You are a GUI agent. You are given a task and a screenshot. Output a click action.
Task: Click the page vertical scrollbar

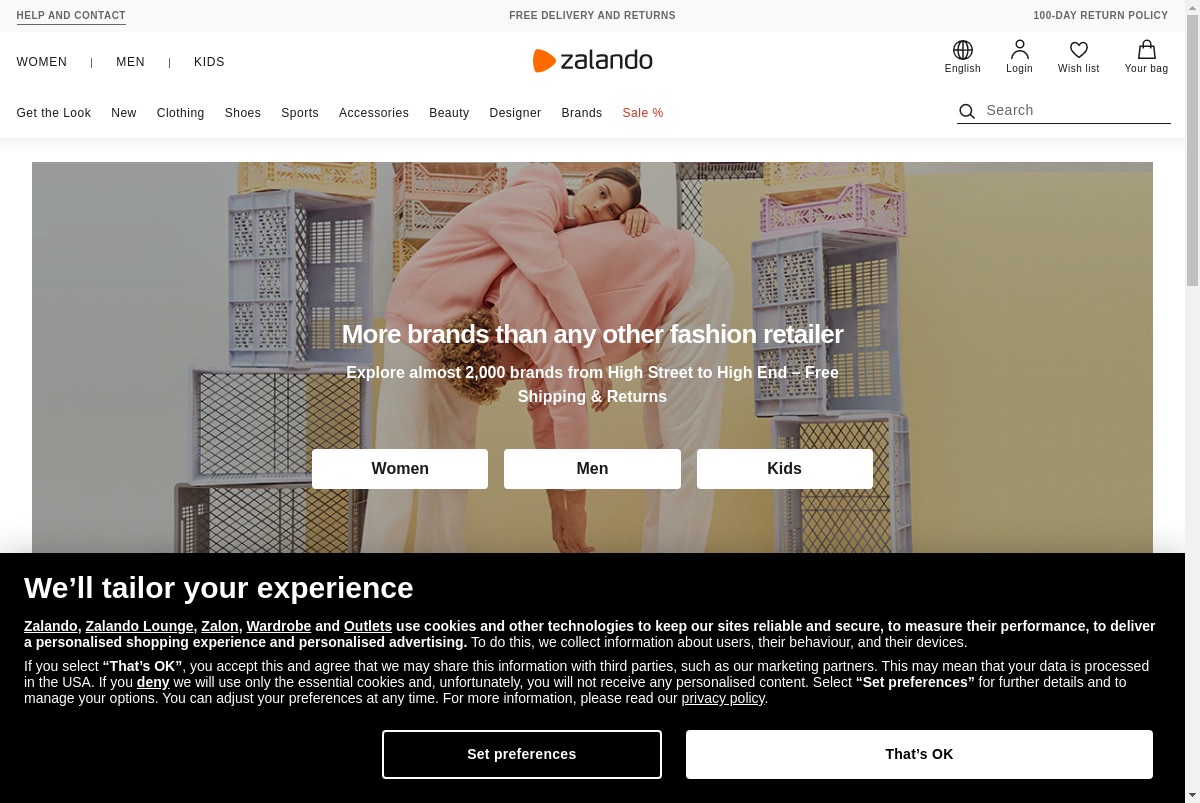point(1192,401)
